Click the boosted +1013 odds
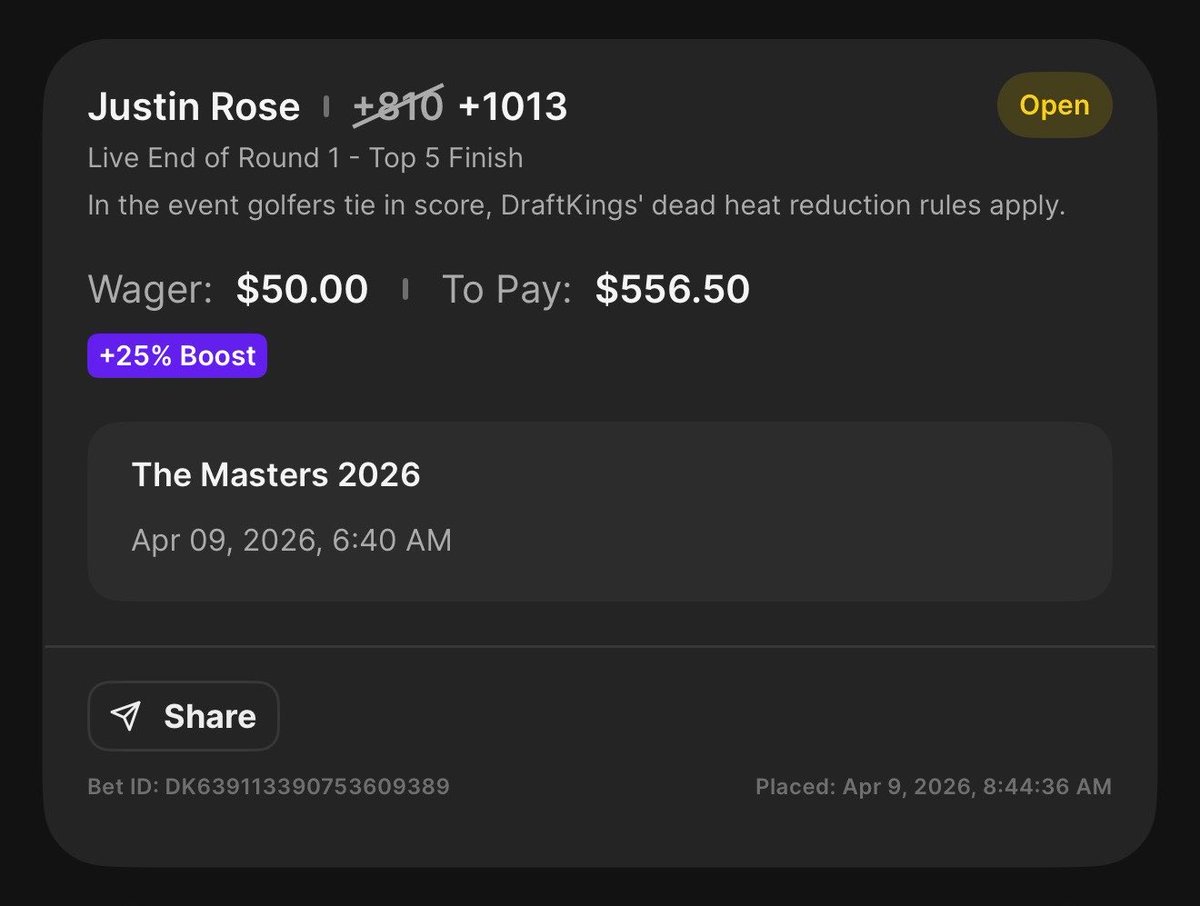1200x906 pixels. coord(513,107)
